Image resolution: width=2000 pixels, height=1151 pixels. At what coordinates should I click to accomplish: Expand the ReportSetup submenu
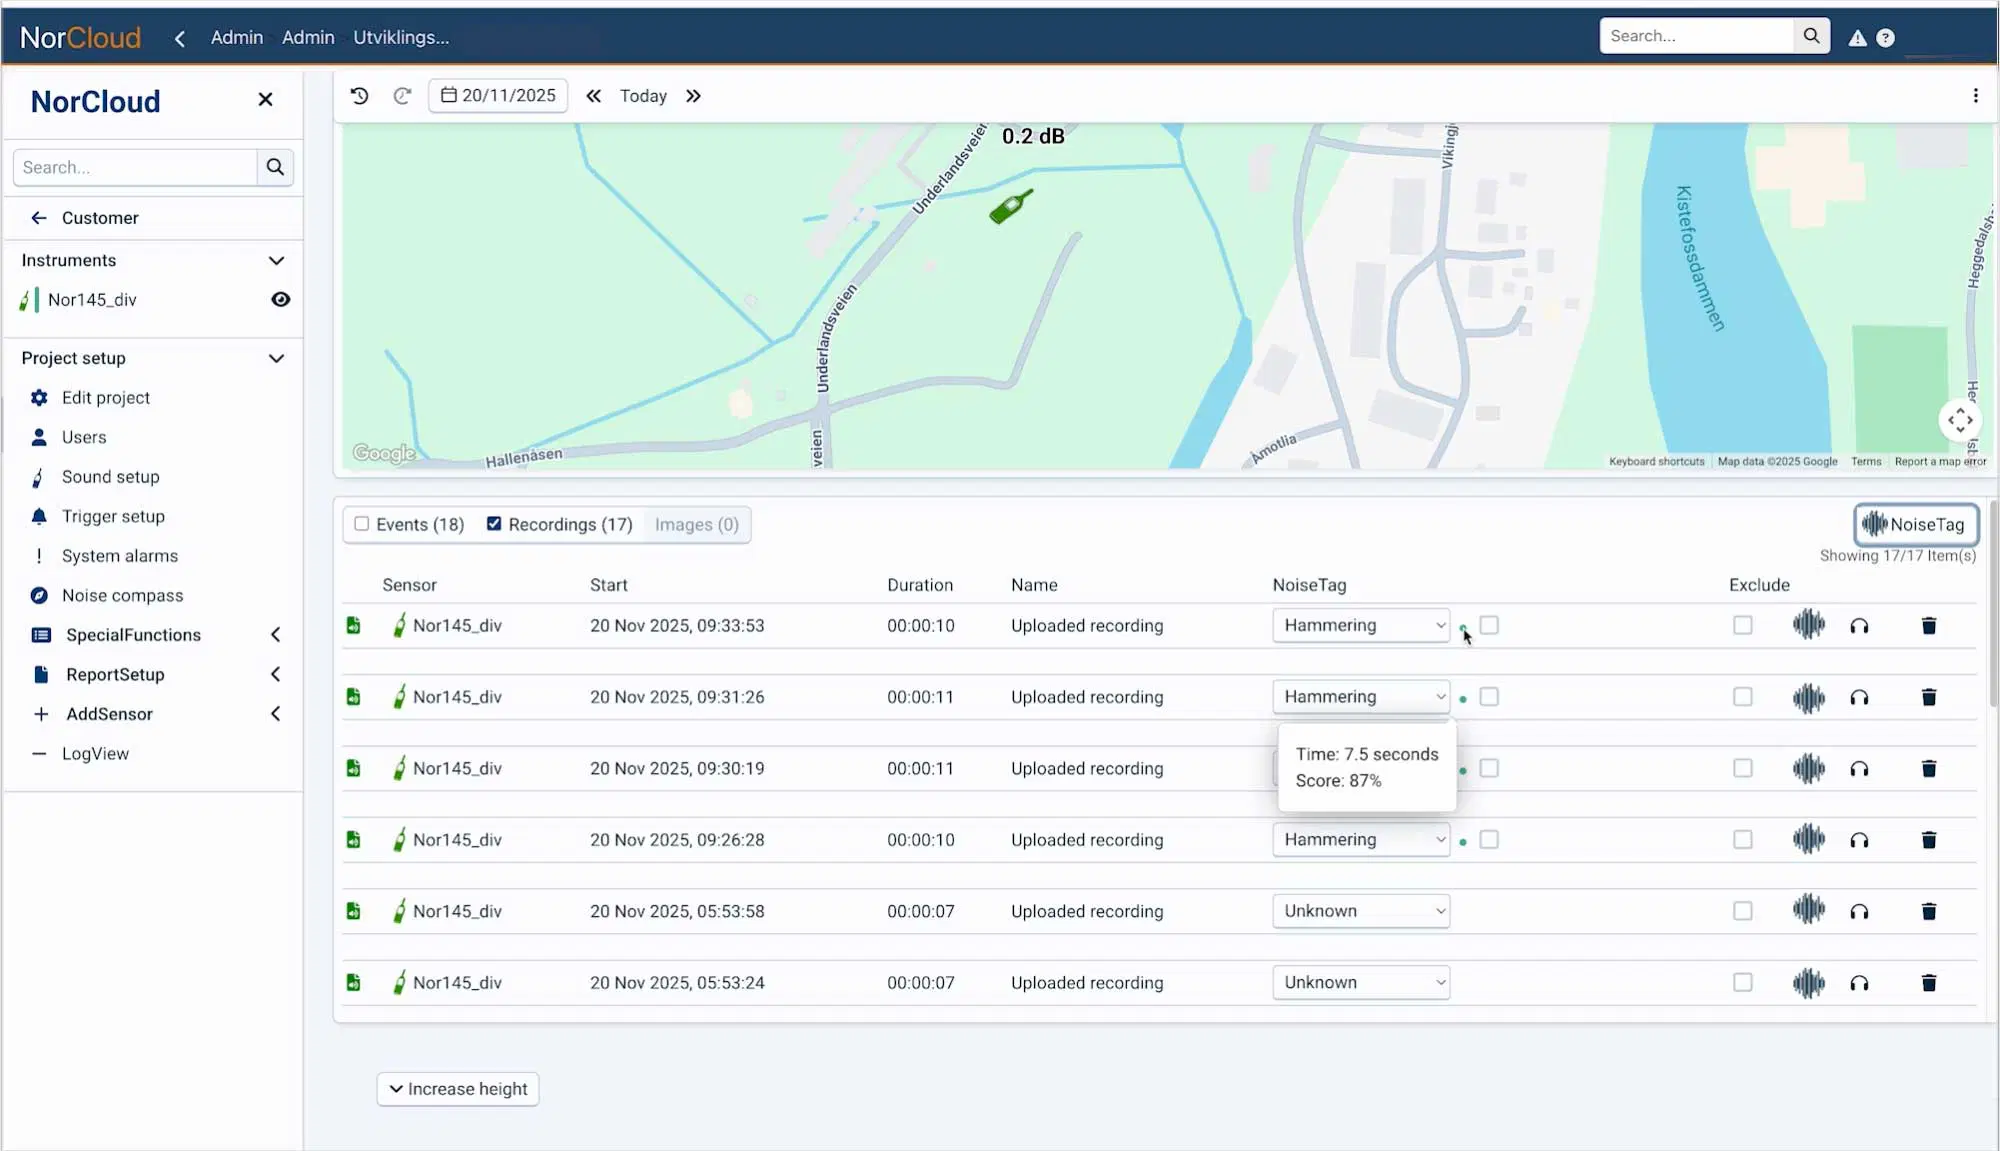pyautogui.click(x=276, y=675)
